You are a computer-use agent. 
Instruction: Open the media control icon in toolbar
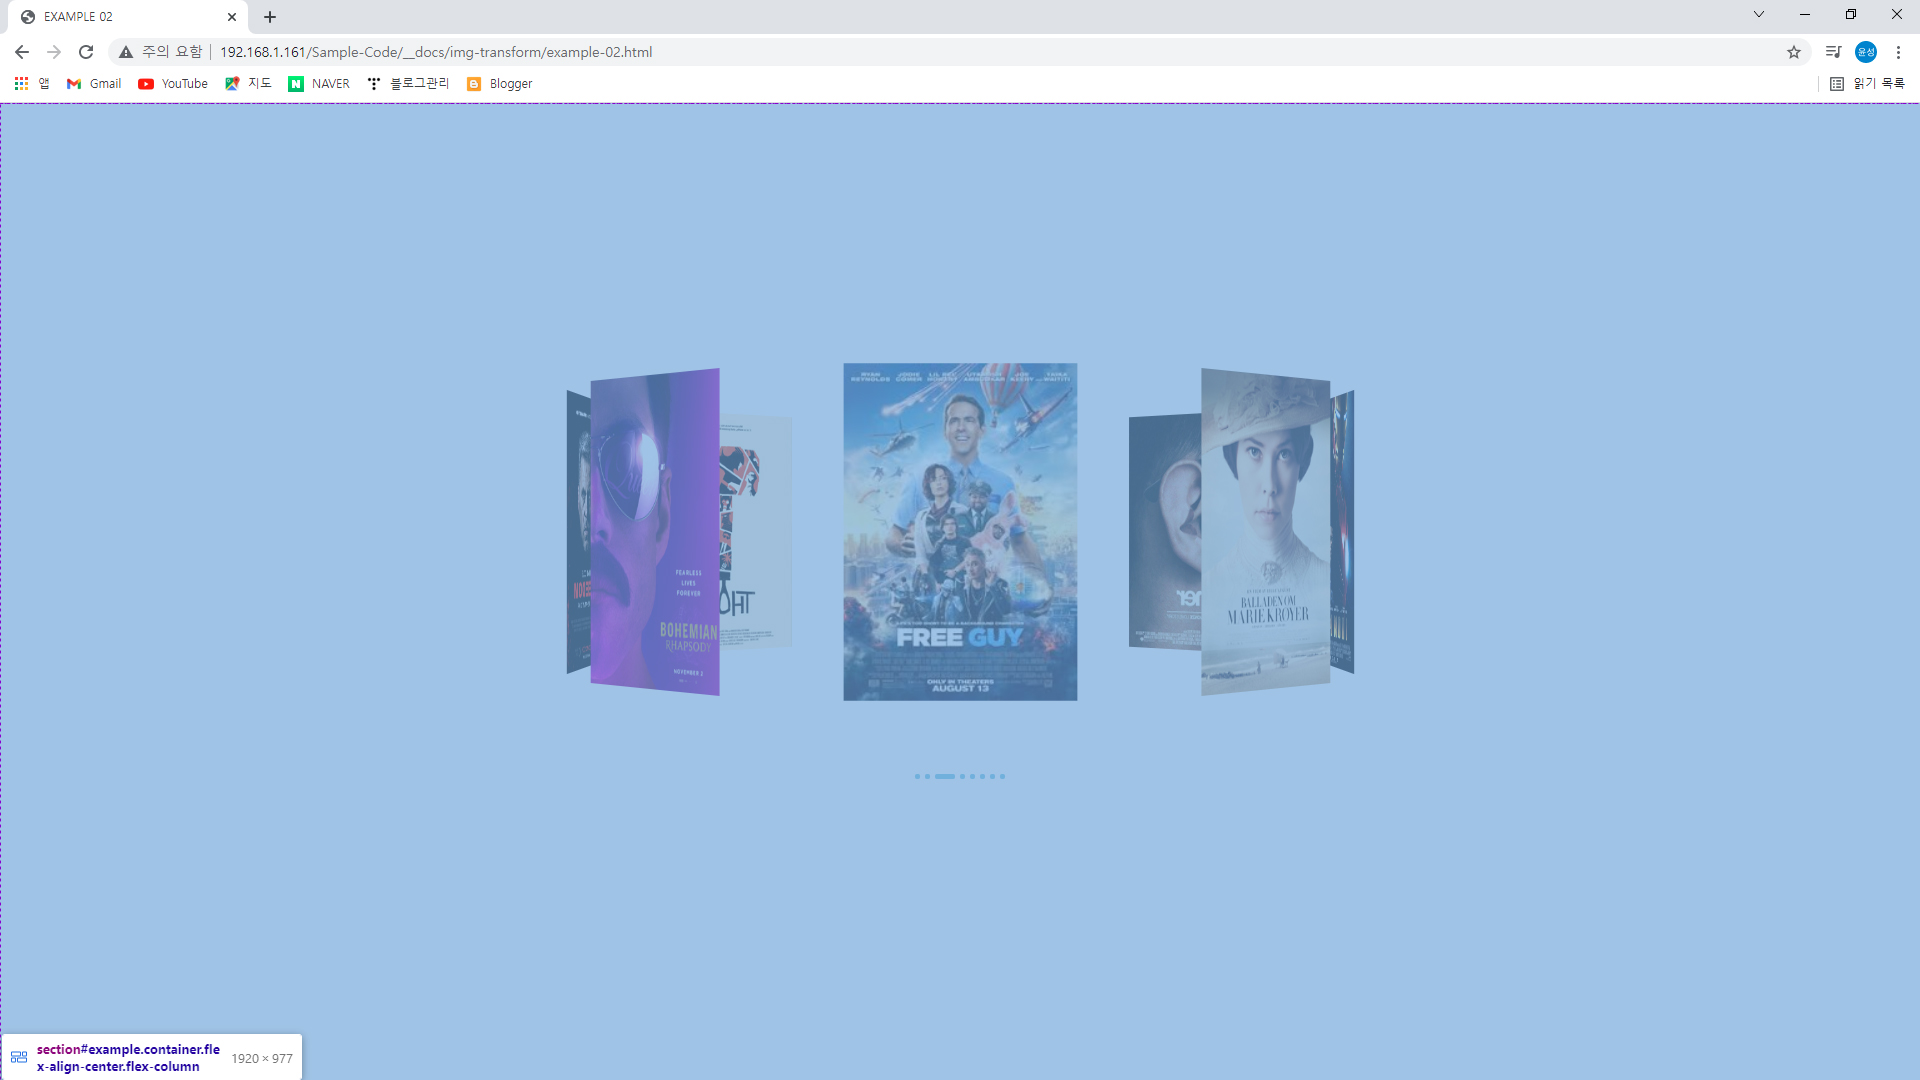click(1833, 52)
